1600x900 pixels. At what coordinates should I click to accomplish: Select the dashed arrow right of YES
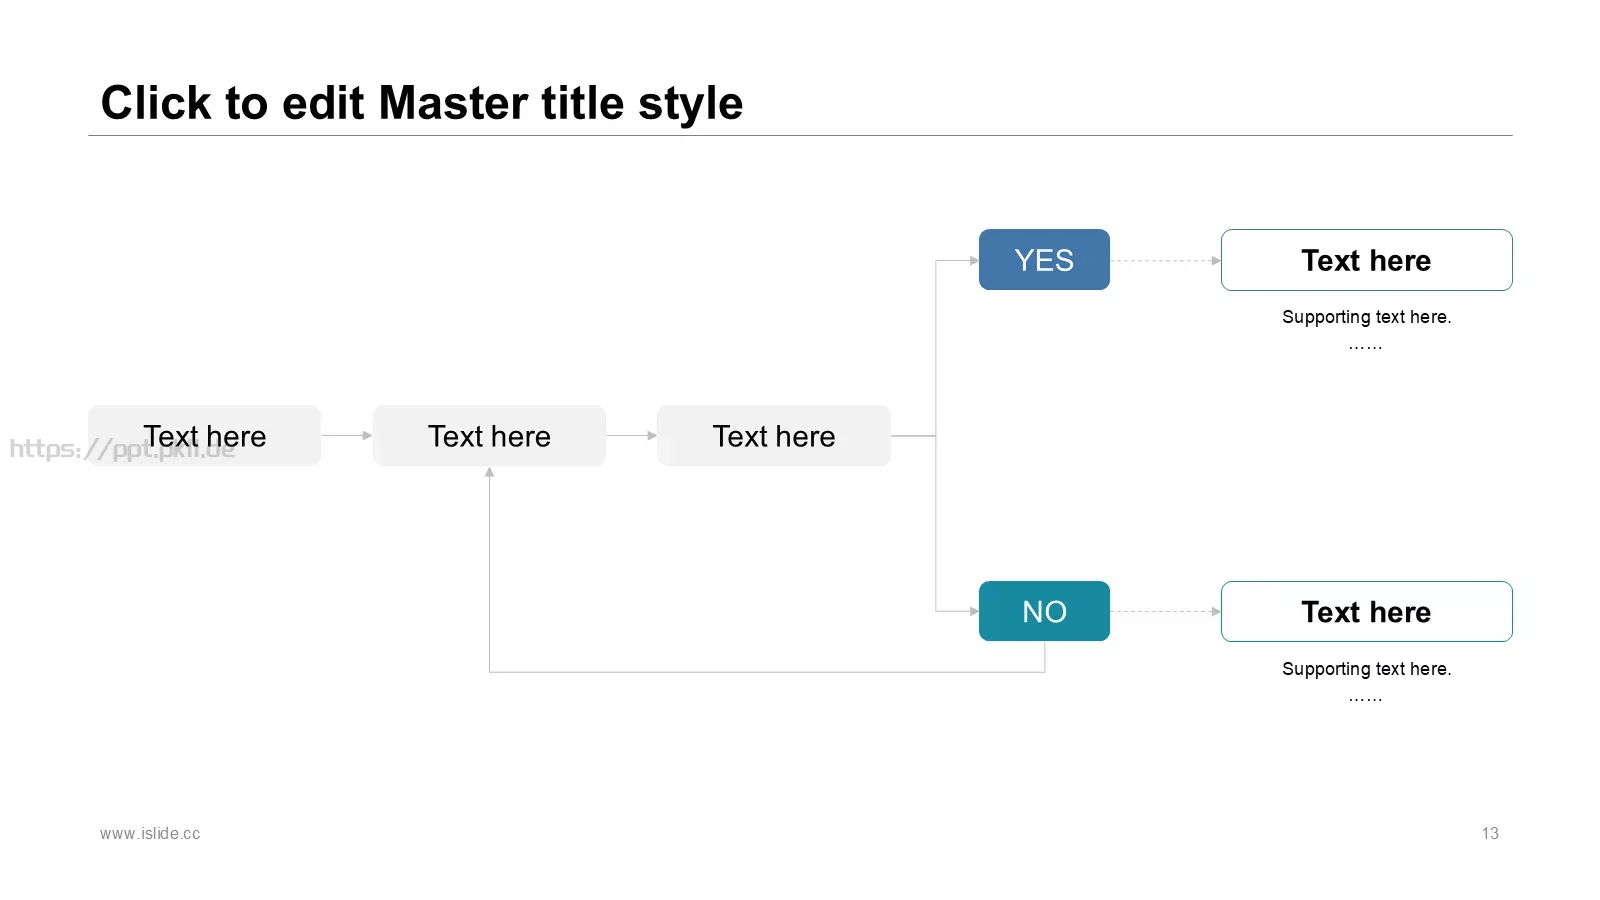click(1165, 261)
